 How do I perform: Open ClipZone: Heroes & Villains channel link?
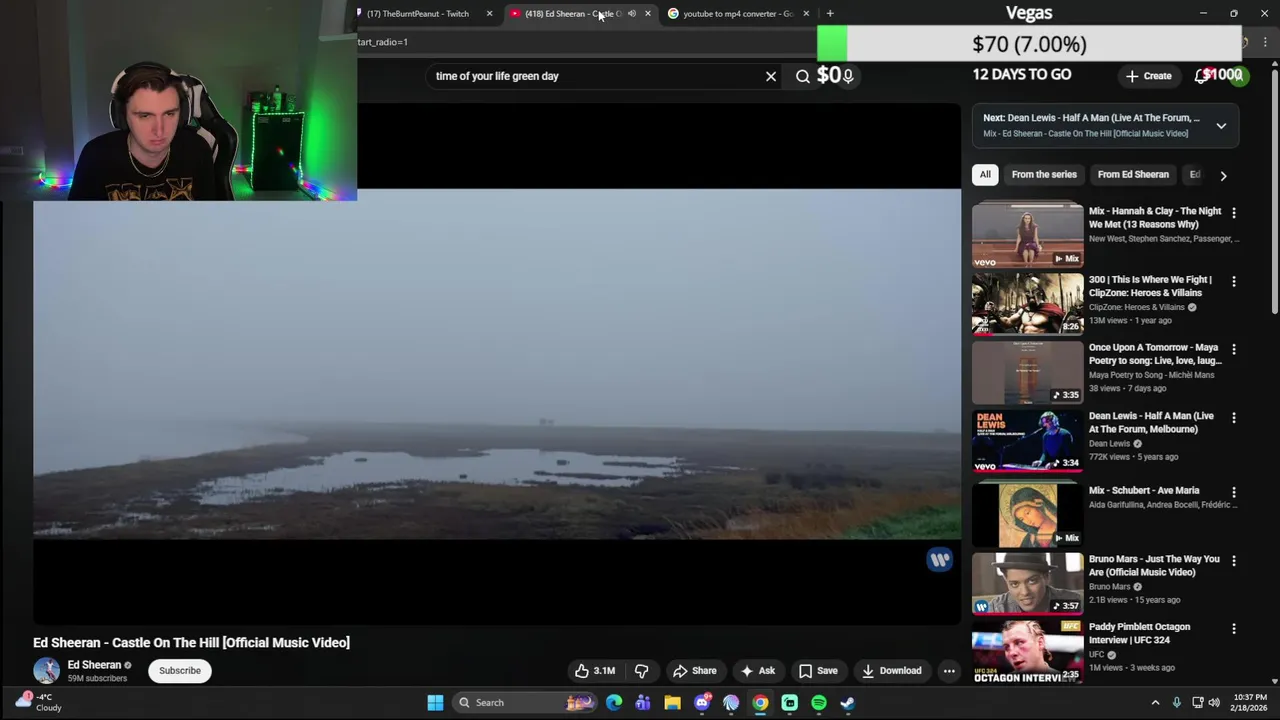pyautogui.click(x=1137, y=307)
